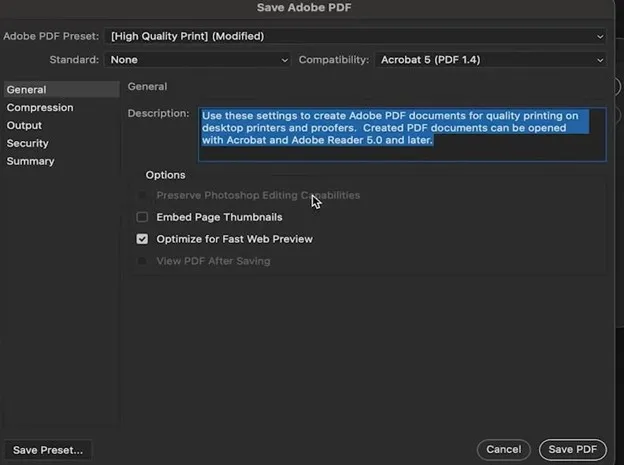Click the Save Preset... button
Image resolution: width=624 pixels, height=465 pixels.
48,450
